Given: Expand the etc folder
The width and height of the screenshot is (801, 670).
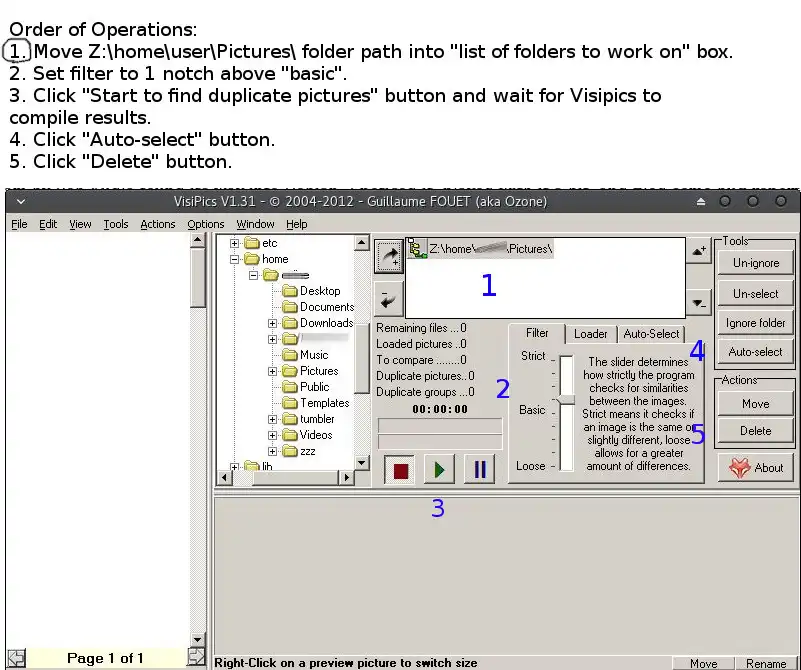Looking at the screenshot, I should (234, 244).
